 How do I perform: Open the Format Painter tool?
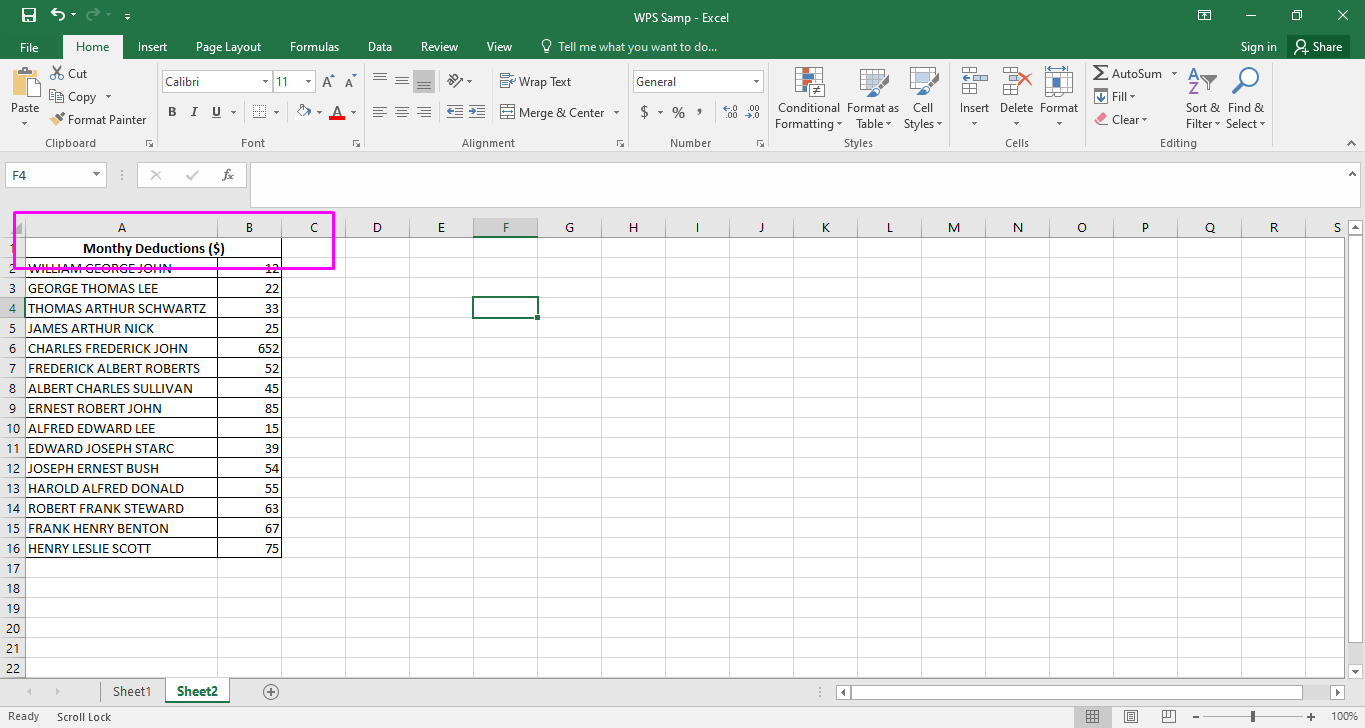pyautogui.click(x=98, y=119)
